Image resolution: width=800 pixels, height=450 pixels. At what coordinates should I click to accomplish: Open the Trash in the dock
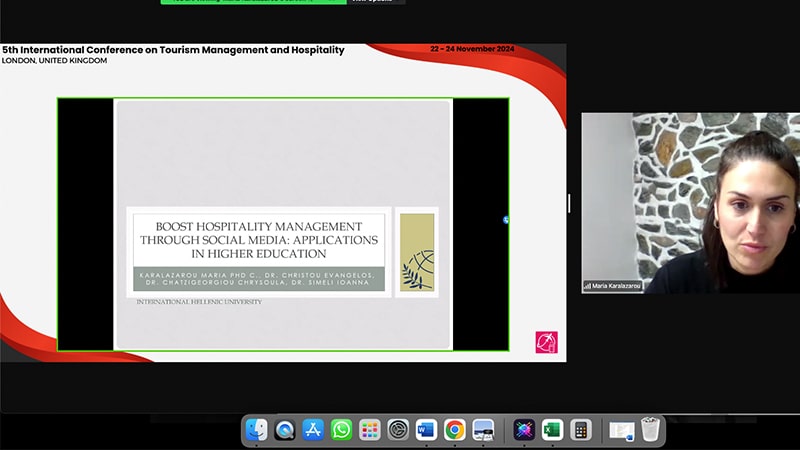click(x=651, y=430)
